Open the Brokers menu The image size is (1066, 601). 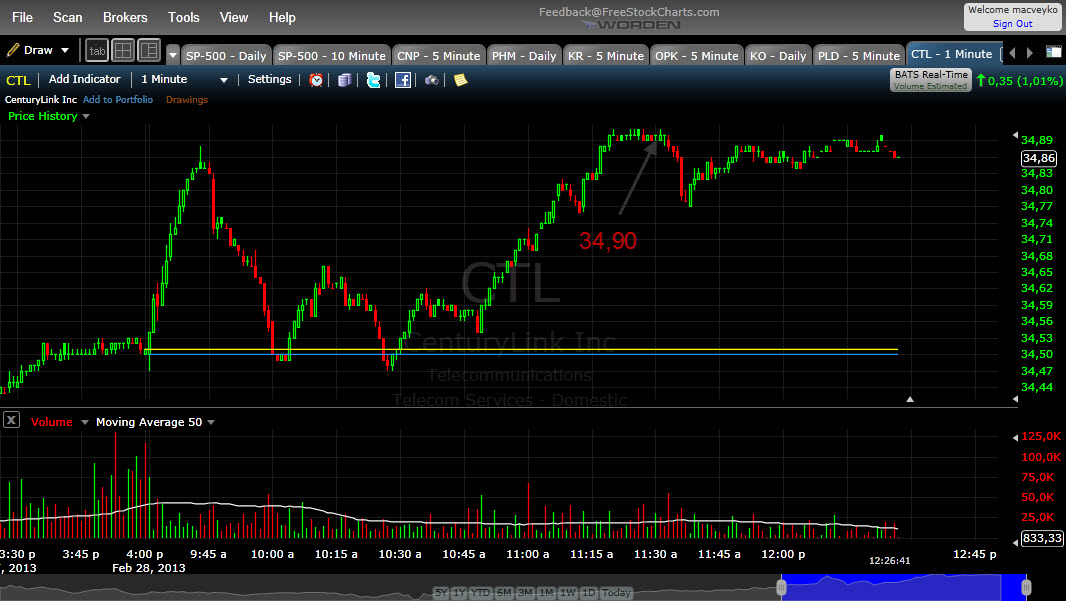[125, 18]
